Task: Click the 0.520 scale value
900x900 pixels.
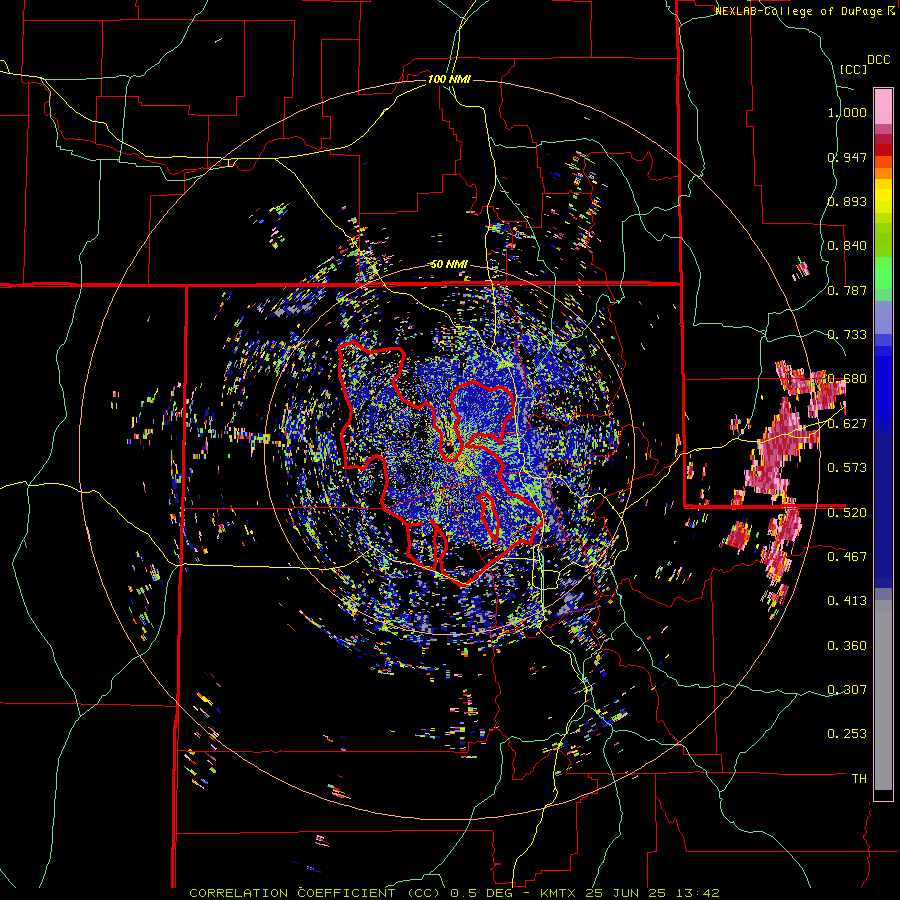Action: [x=847, y=512]
